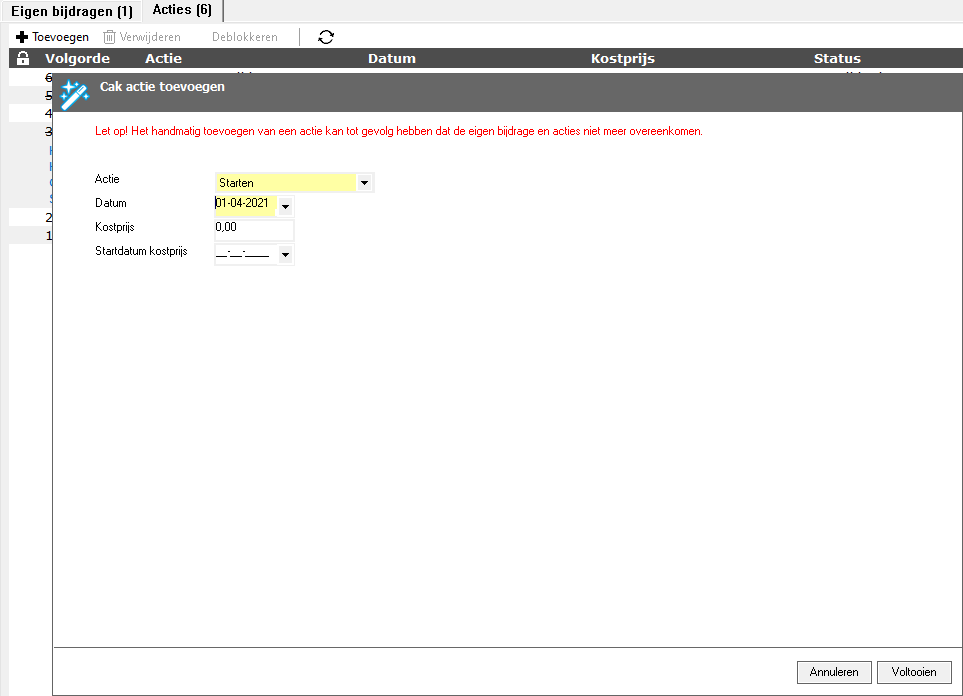This screenshot has height=696, width=963.
Task: Click the plus icon for Toevoegen
Action: [22, 37]
